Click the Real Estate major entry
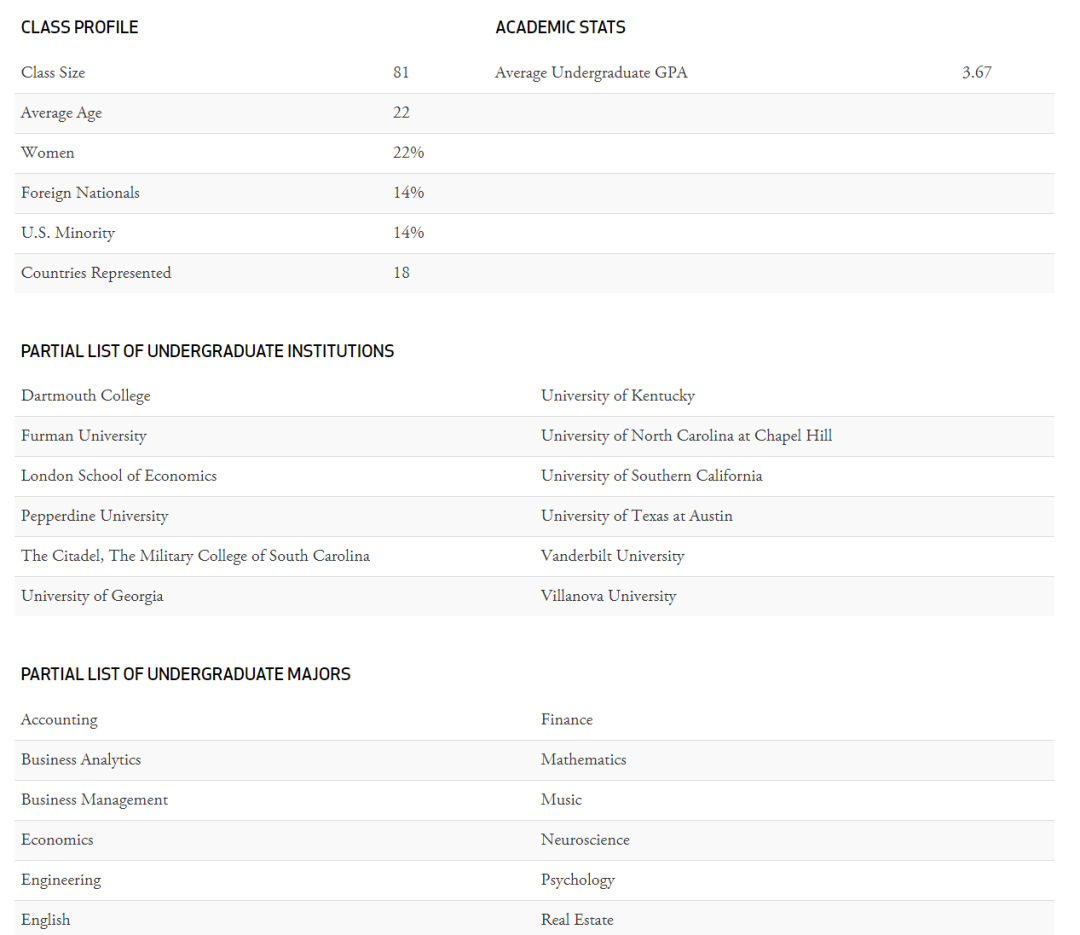Viewport: 1080px width, 935px height. (577, 920)
